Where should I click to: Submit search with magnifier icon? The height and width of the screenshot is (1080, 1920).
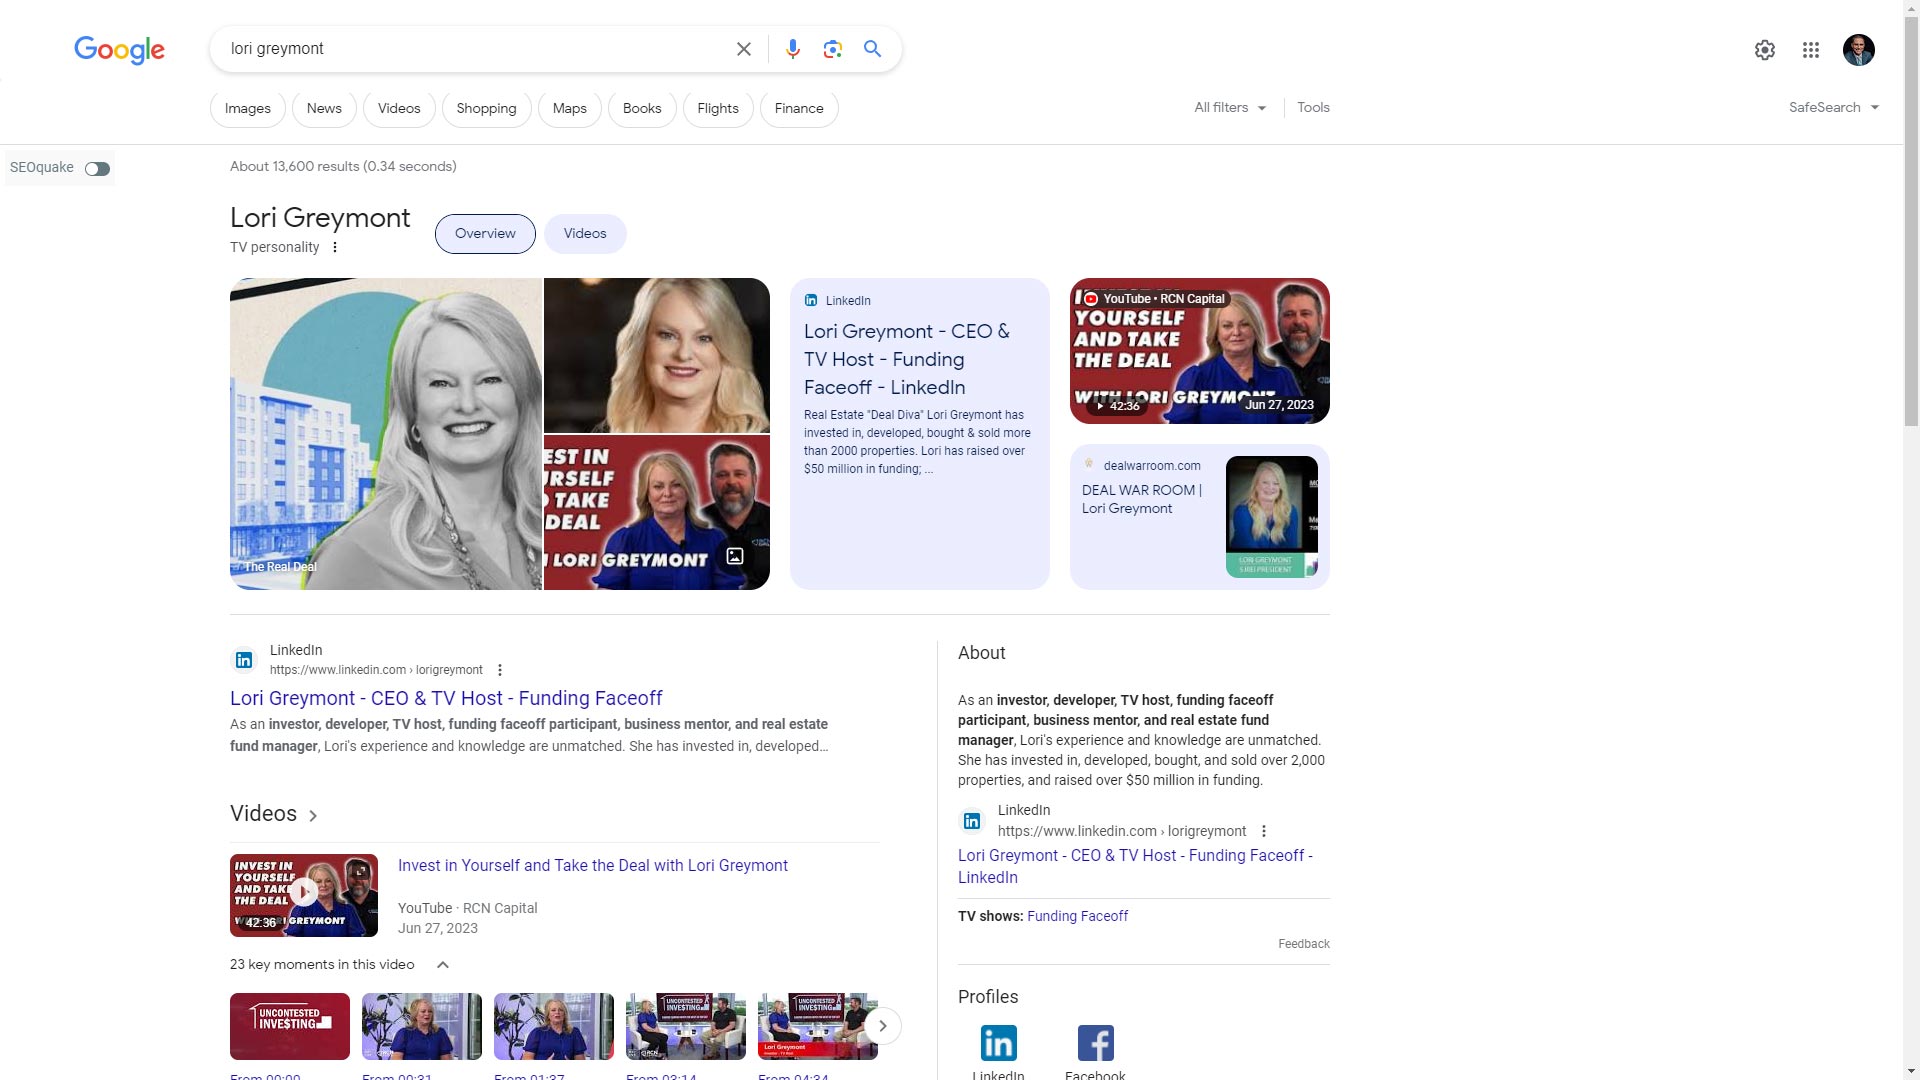pyautogui.click(x=872, y=49)
